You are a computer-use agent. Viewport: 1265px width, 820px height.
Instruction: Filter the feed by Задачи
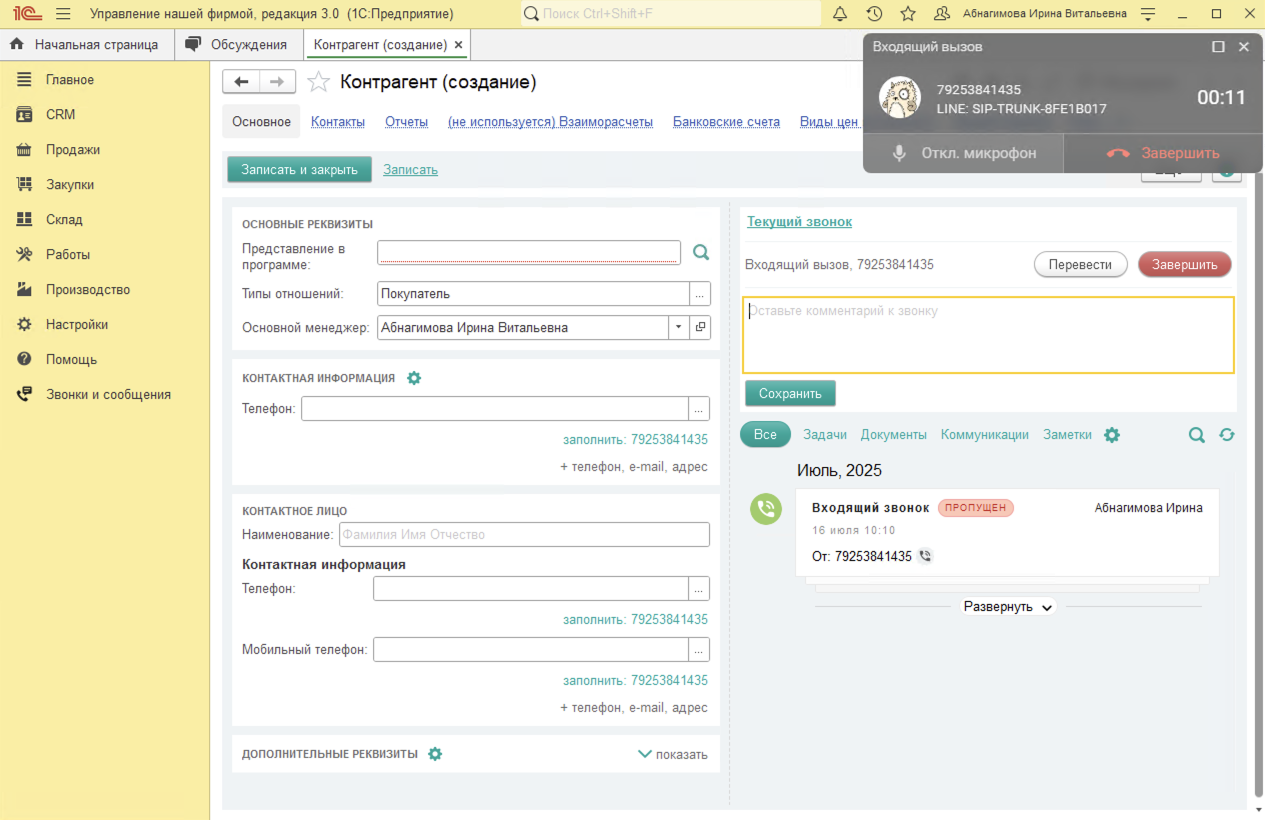tap(825, 435)
